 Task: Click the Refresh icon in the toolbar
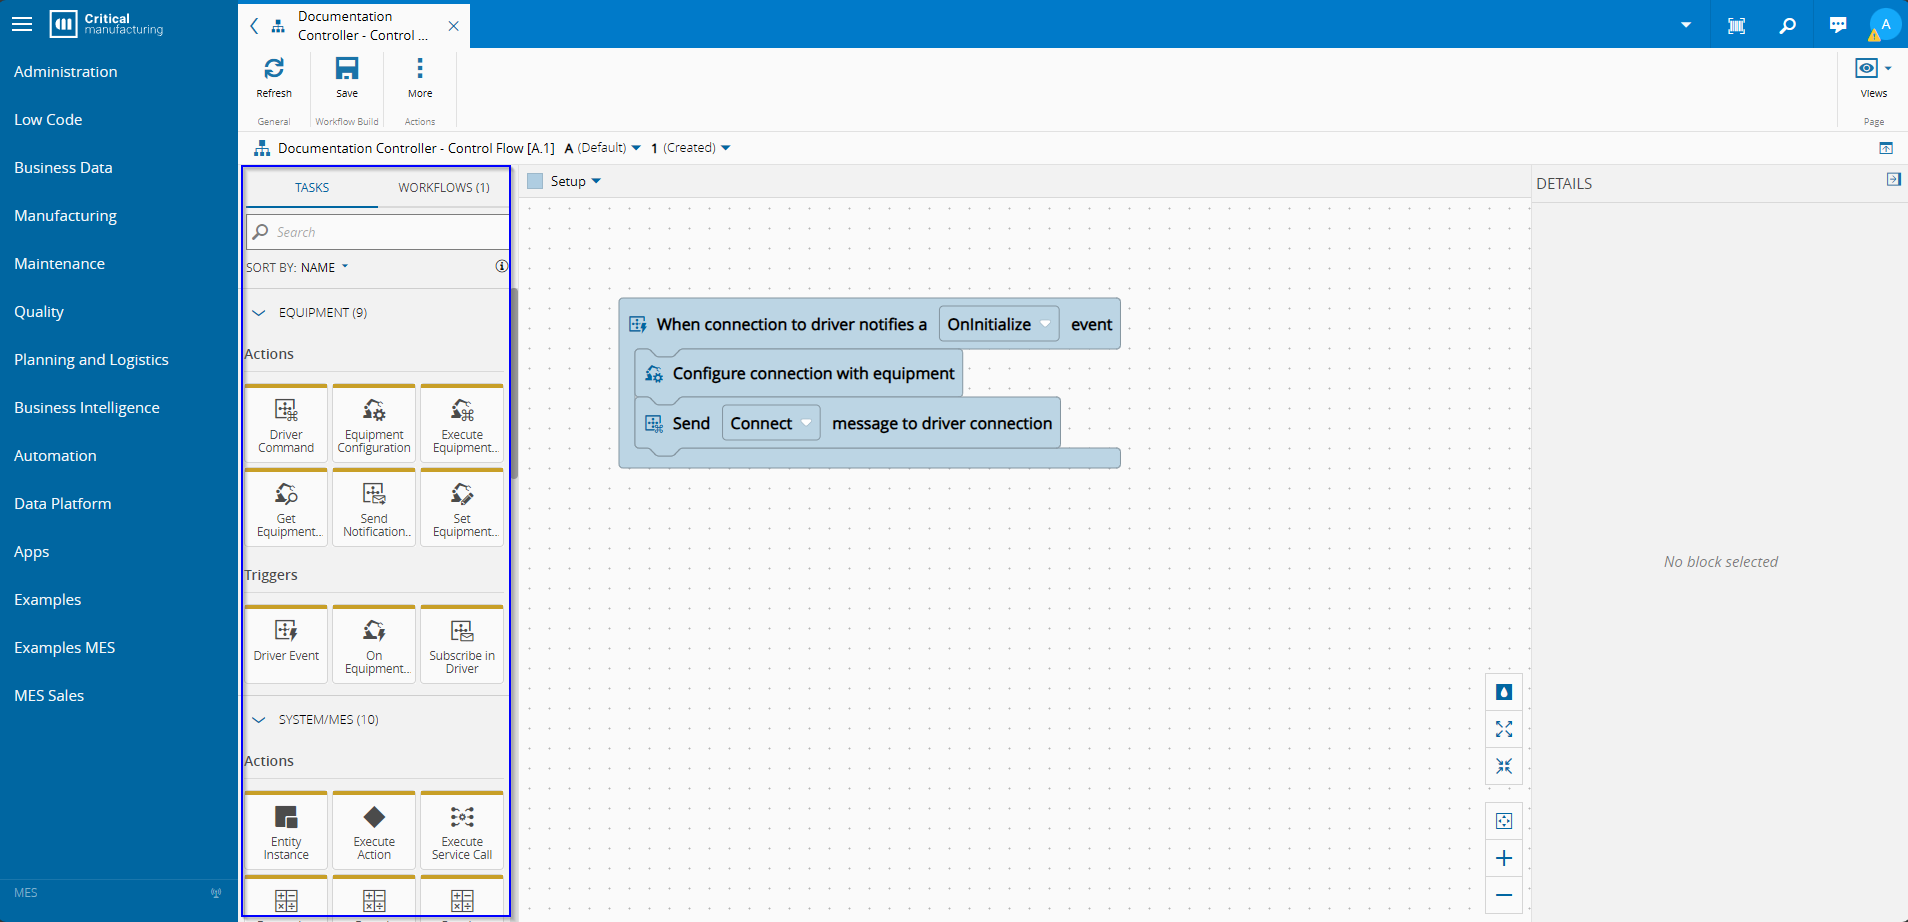[x=273, y=69]
